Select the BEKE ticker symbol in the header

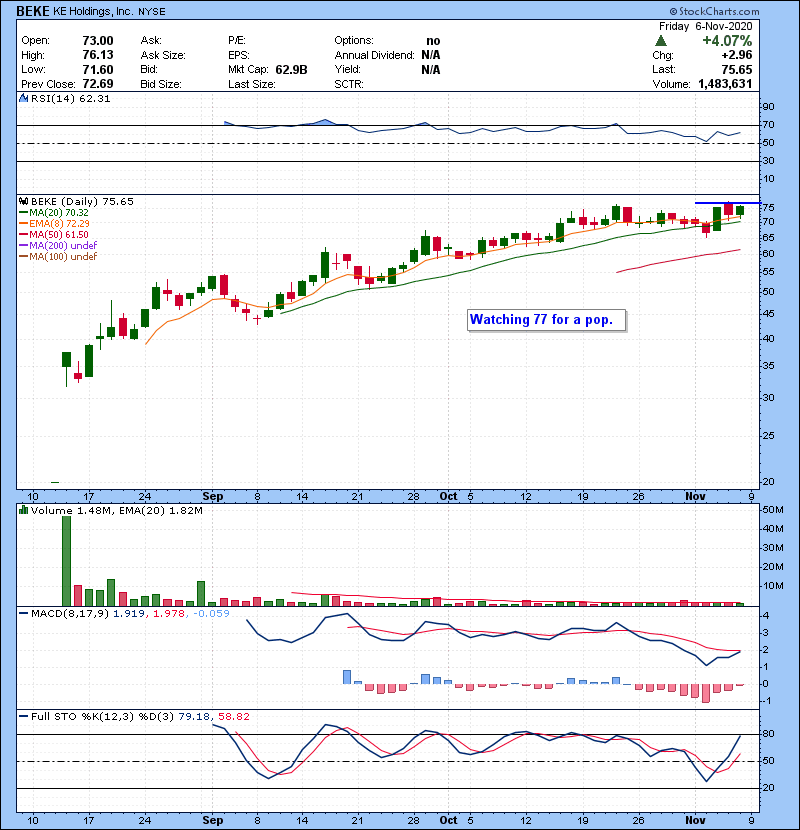pyautogui.click(x=33, y=11)
